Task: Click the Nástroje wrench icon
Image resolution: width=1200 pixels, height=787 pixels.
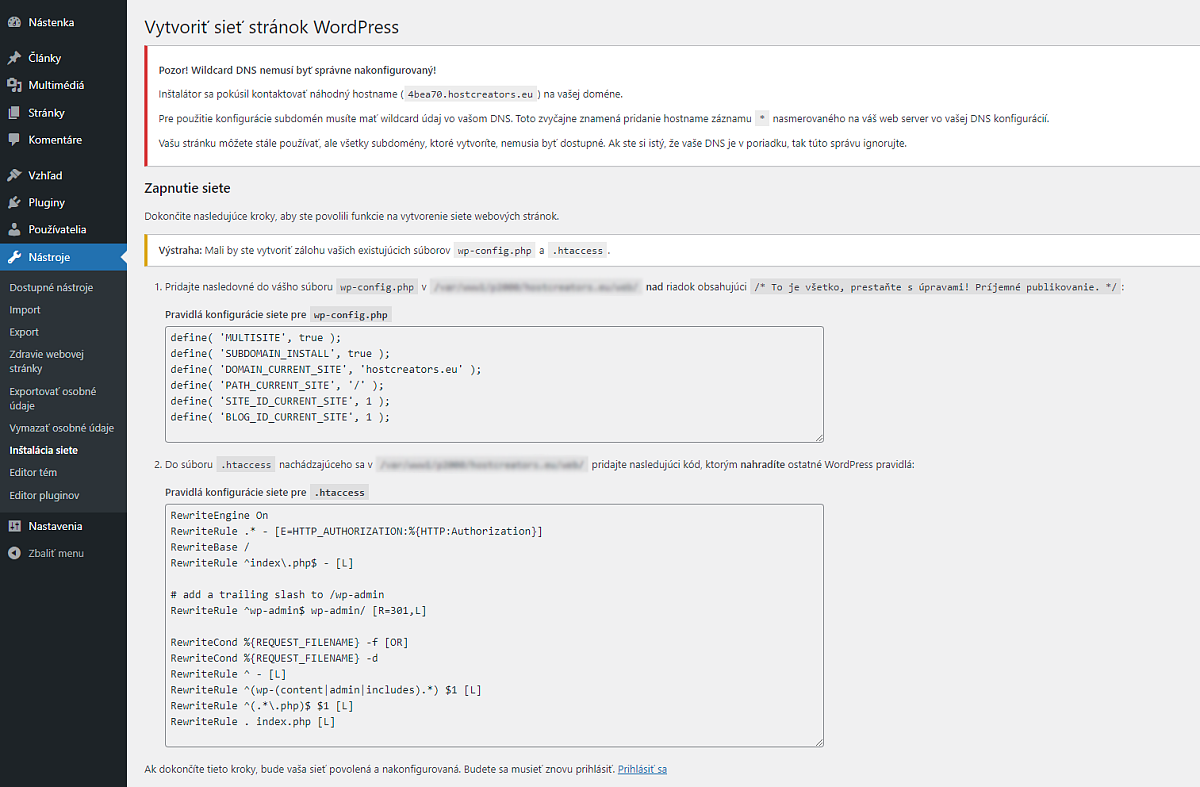Action: point(14,257)
